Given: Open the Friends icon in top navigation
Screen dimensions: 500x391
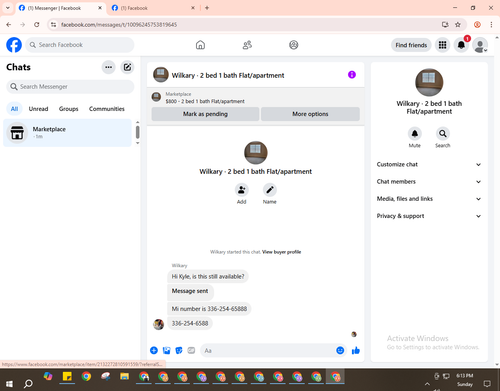Looking at the screenshot, I should click(247, 45).
